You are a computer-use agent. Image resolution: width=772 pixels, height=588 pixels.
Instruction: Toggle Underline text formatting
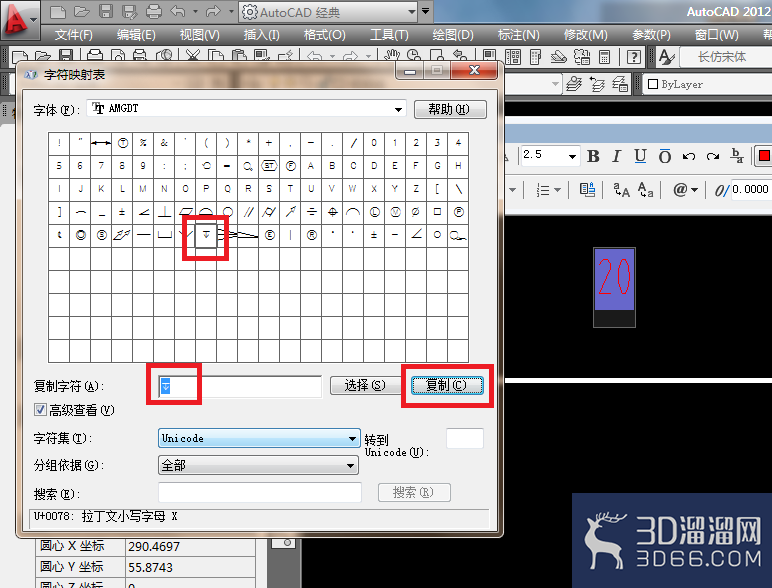(x=640, y=156)
